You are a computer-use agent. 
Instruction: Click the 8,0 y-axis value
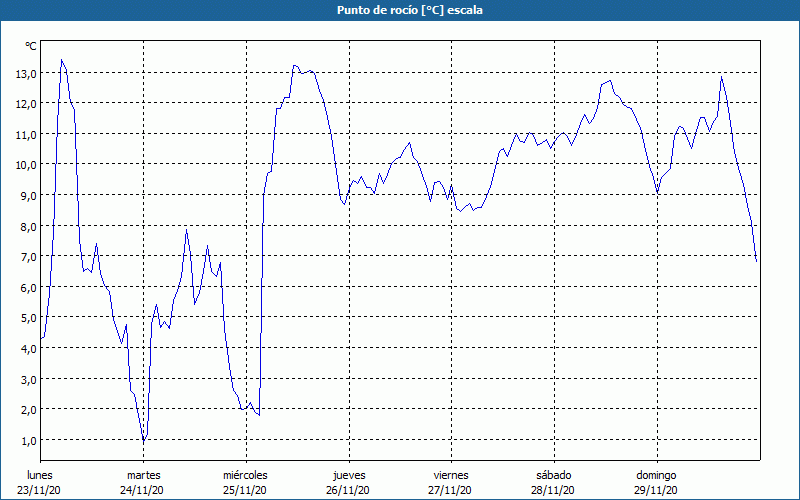(x=29, y=227)
